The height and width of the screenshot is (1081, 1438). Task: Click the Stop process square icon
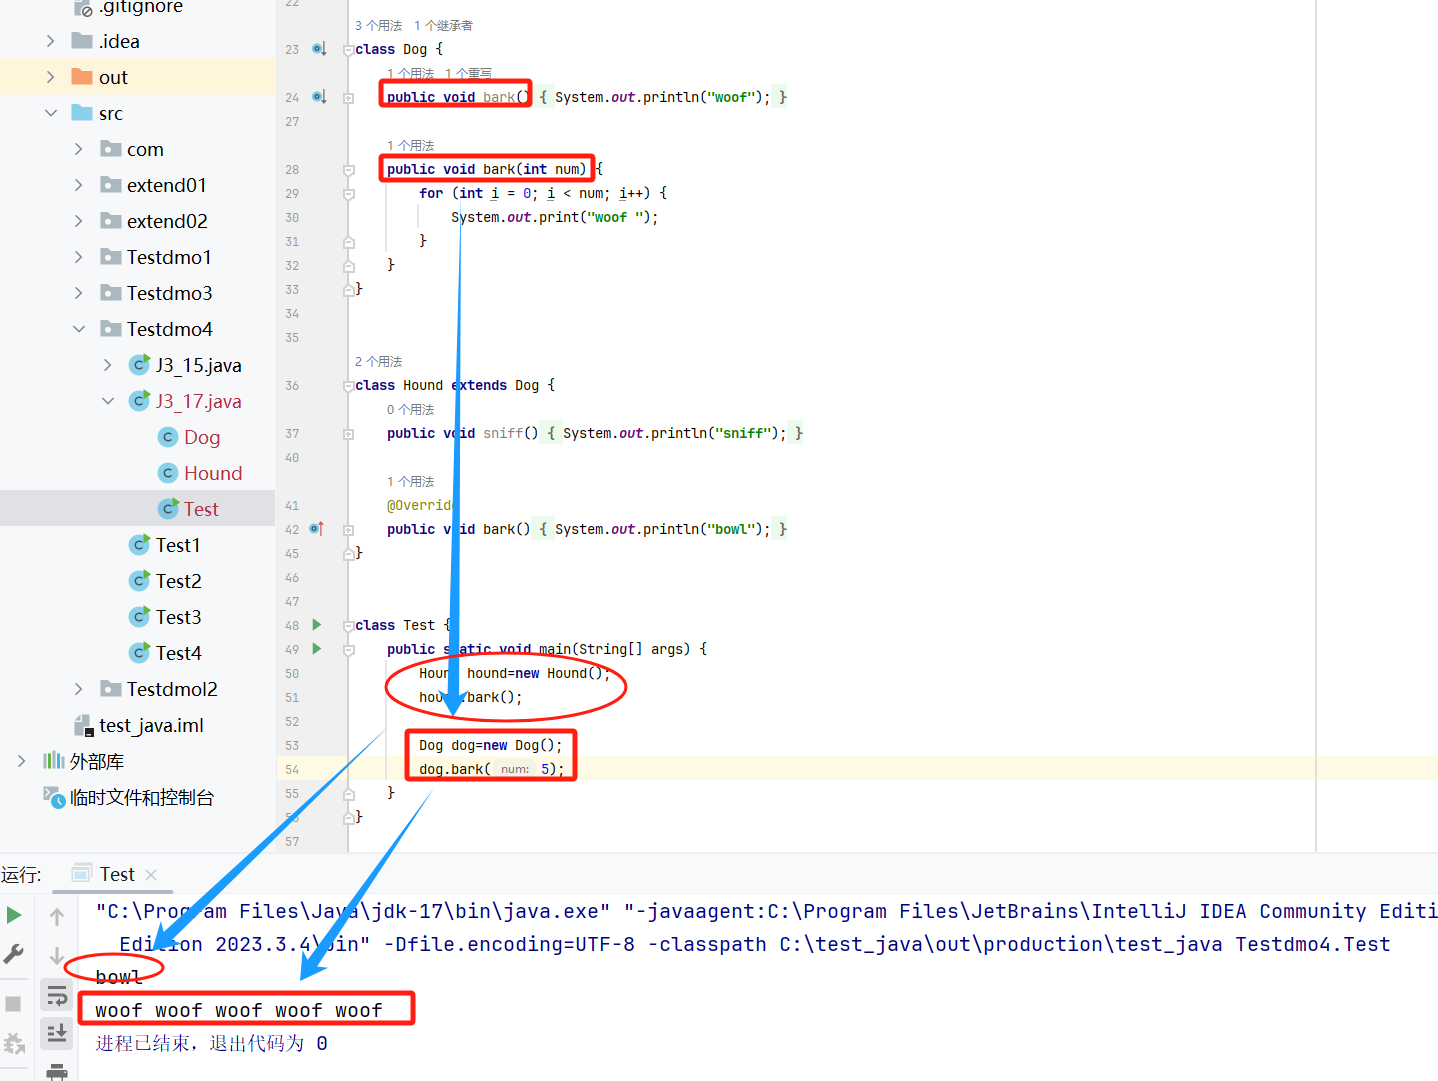coord(13,1003)
